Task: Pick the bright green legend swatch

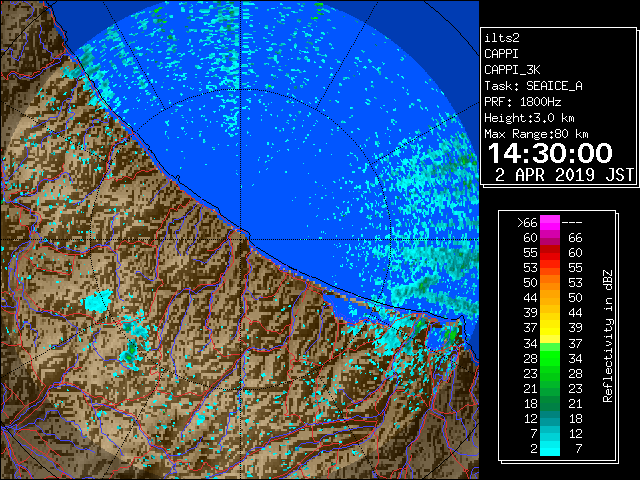Action: tap(550, 358)
